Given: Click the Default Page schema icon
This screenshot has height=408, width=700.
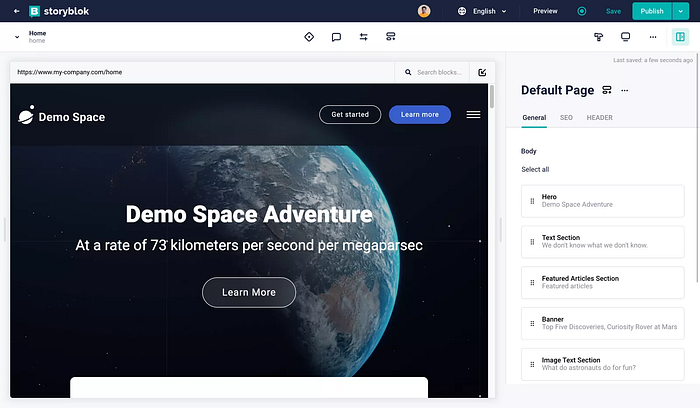Looking at the screenshot, I should pos(607,90).
